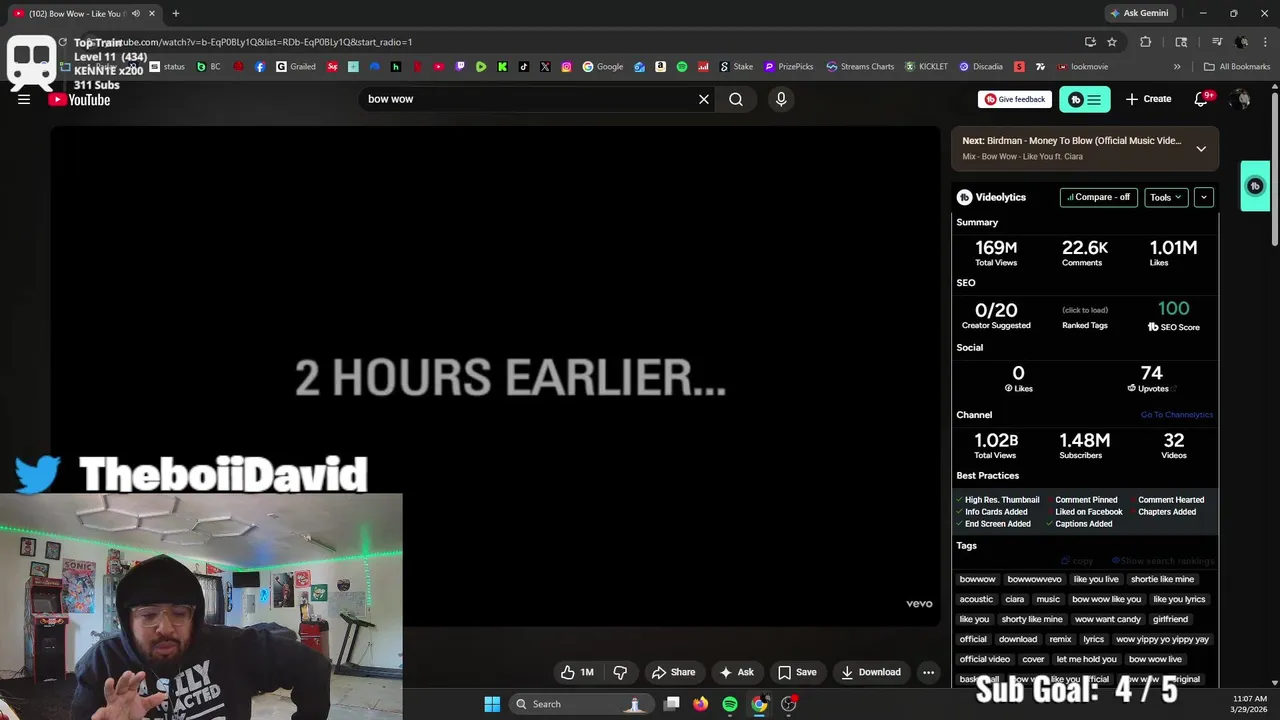The height and width of the screenshot is (720, 1280).
Task: Expand the Next video mix playlist
Action: tap(1201, 148)
